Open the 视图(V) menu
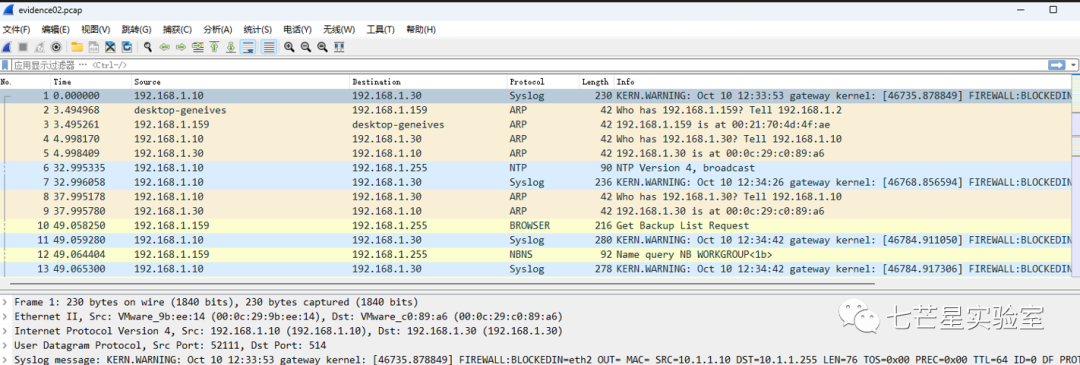The height and width of the screenshot is (365, 1080). pyautogui.click(x=96, y=30)
